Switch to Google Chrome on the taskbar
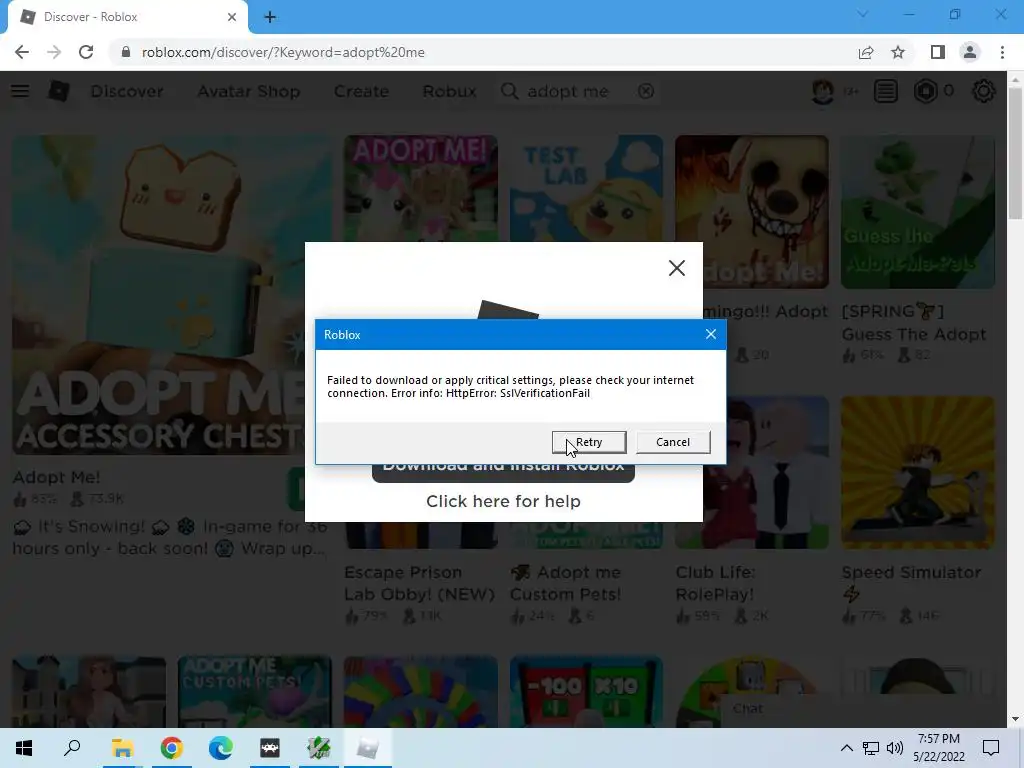The image size is (1024, 768). [172, 748]
